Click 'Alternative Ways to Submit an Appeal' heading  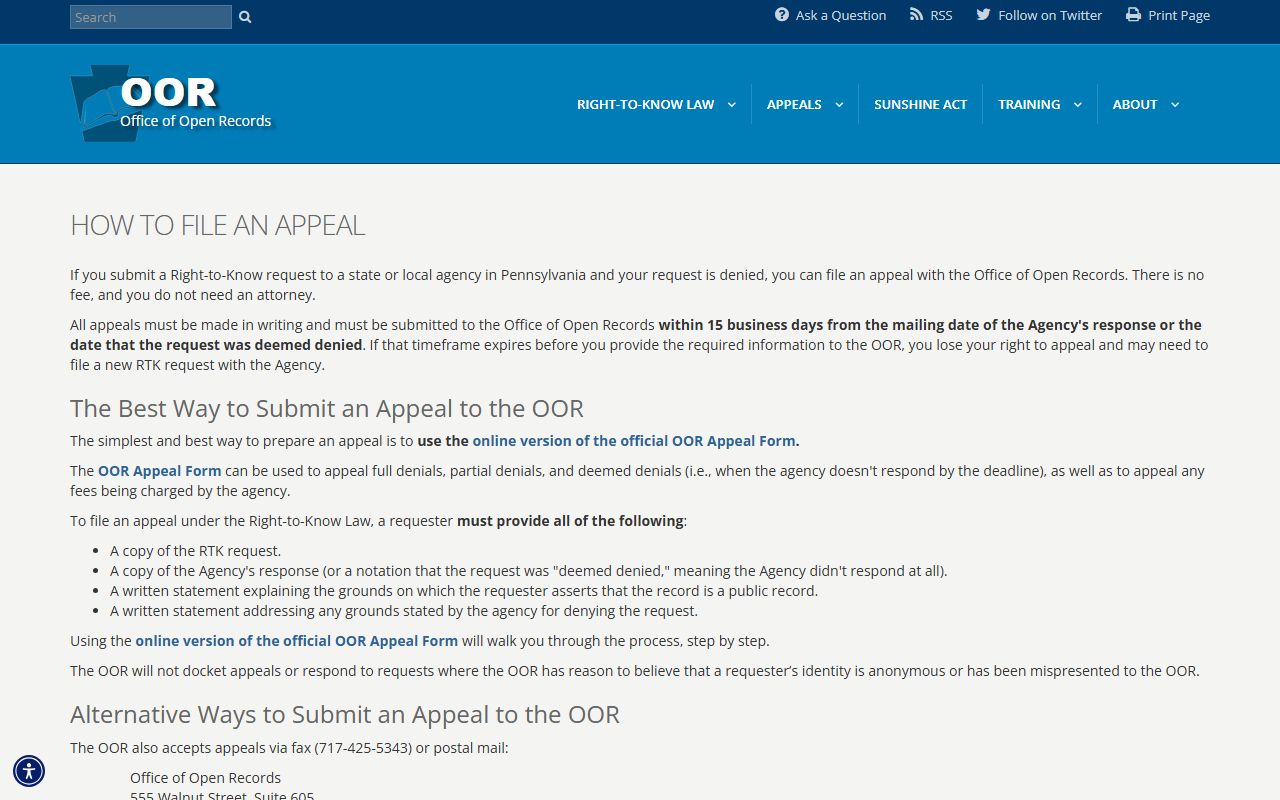pos(345,714)
